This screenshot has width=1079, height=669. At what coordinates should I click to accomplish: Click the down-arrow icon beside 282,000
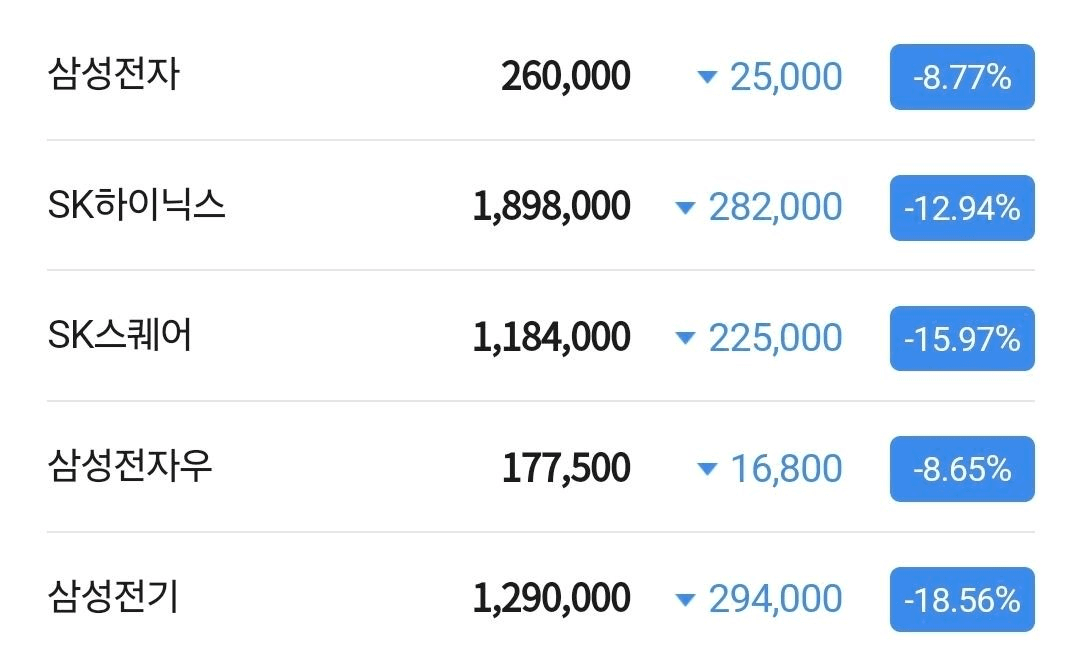685,207
